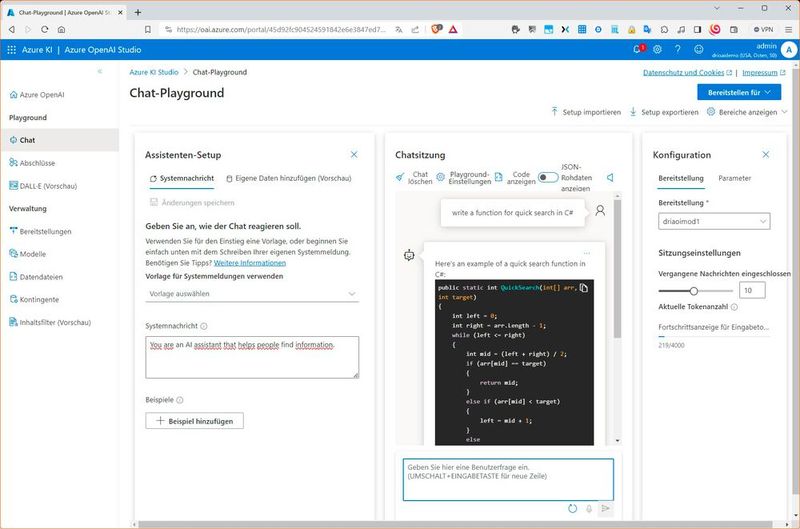The width and height of the screenshot is (800, 529).
Task: Open the help question mark icon
Action: coord(676,49)
